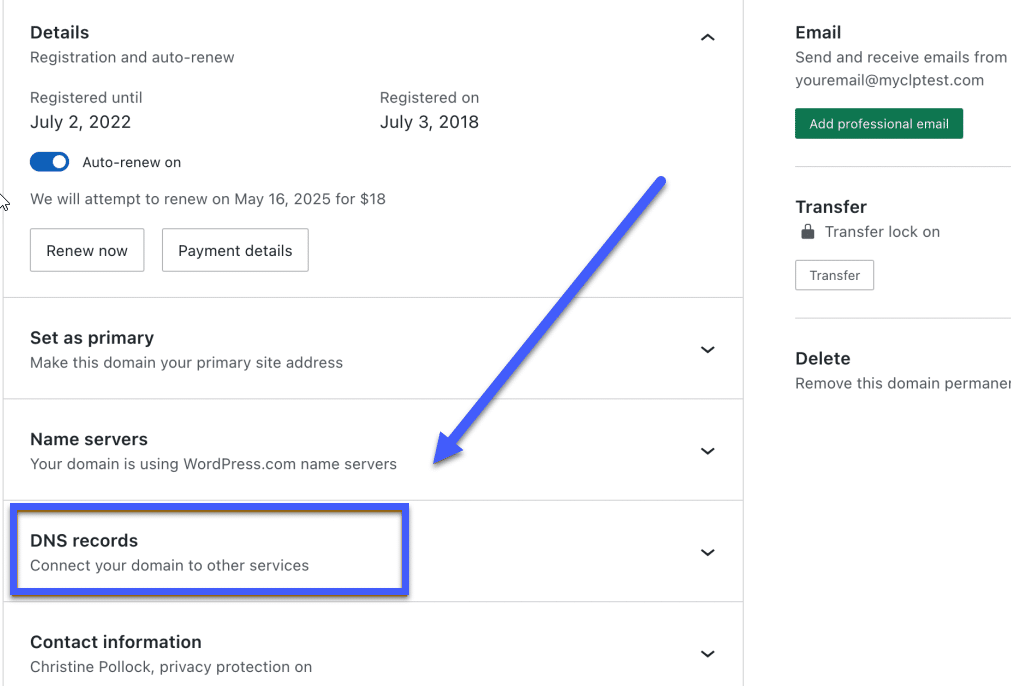Click the outlined Transfer button
The height and width of the screenshot is (686, 1011).
coord(834,275)
